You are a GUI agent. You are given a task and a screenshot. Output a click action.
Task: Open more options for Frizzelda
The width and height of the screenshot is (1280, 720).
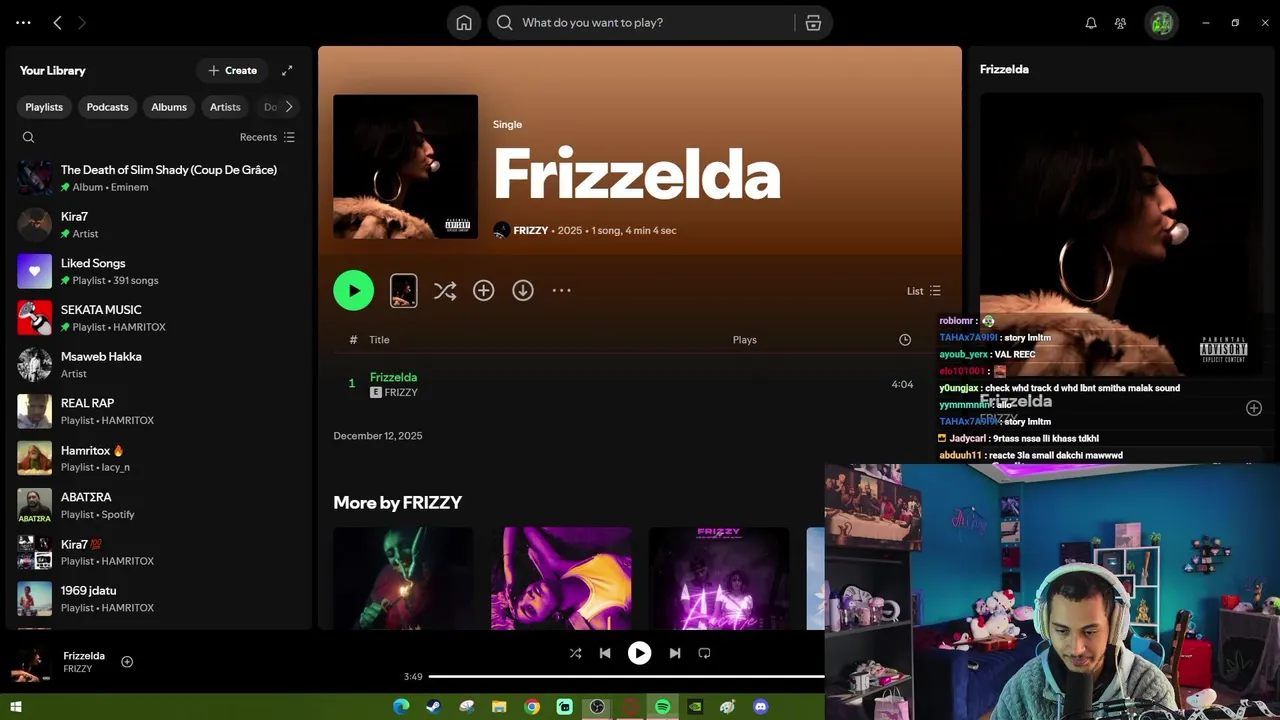coord(562,291)
